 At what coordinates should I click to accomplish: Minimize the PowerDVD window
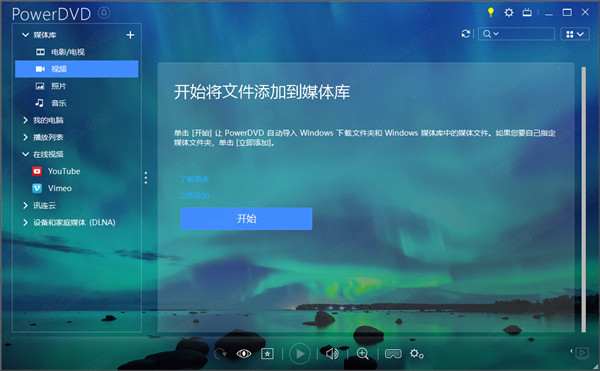(549, 13)
